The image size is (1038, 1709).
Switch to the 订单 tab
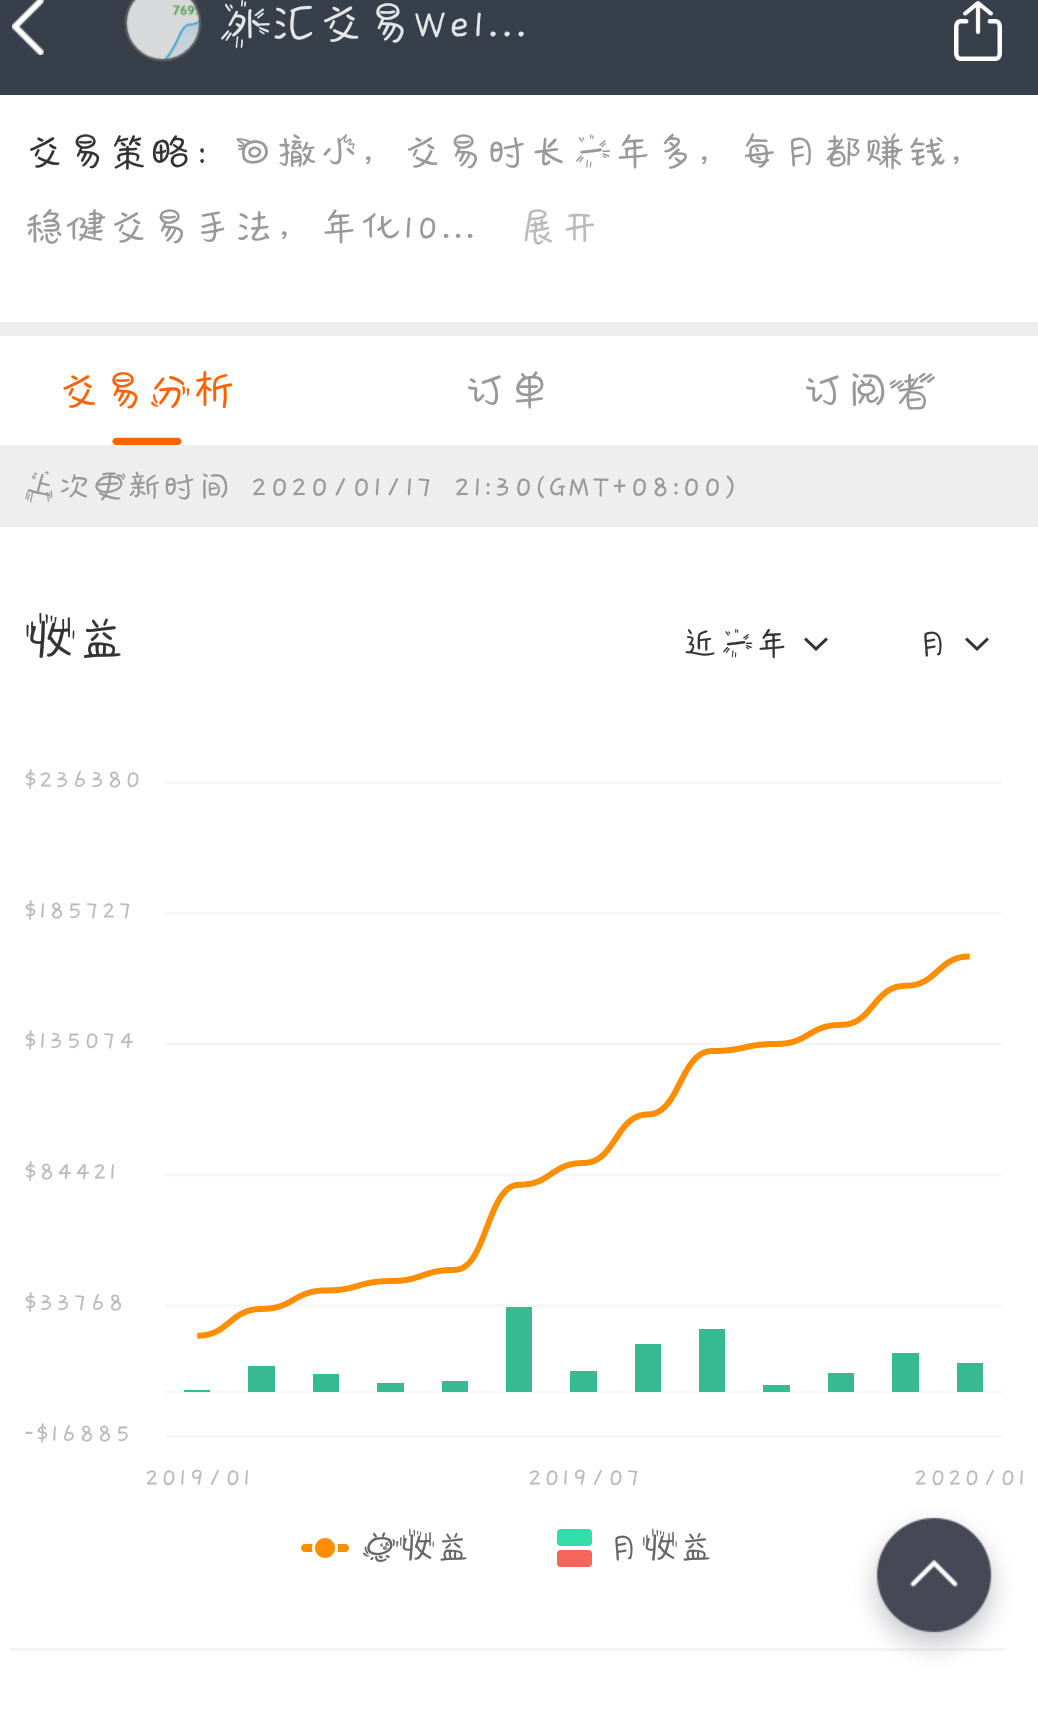tap(506, 390)
